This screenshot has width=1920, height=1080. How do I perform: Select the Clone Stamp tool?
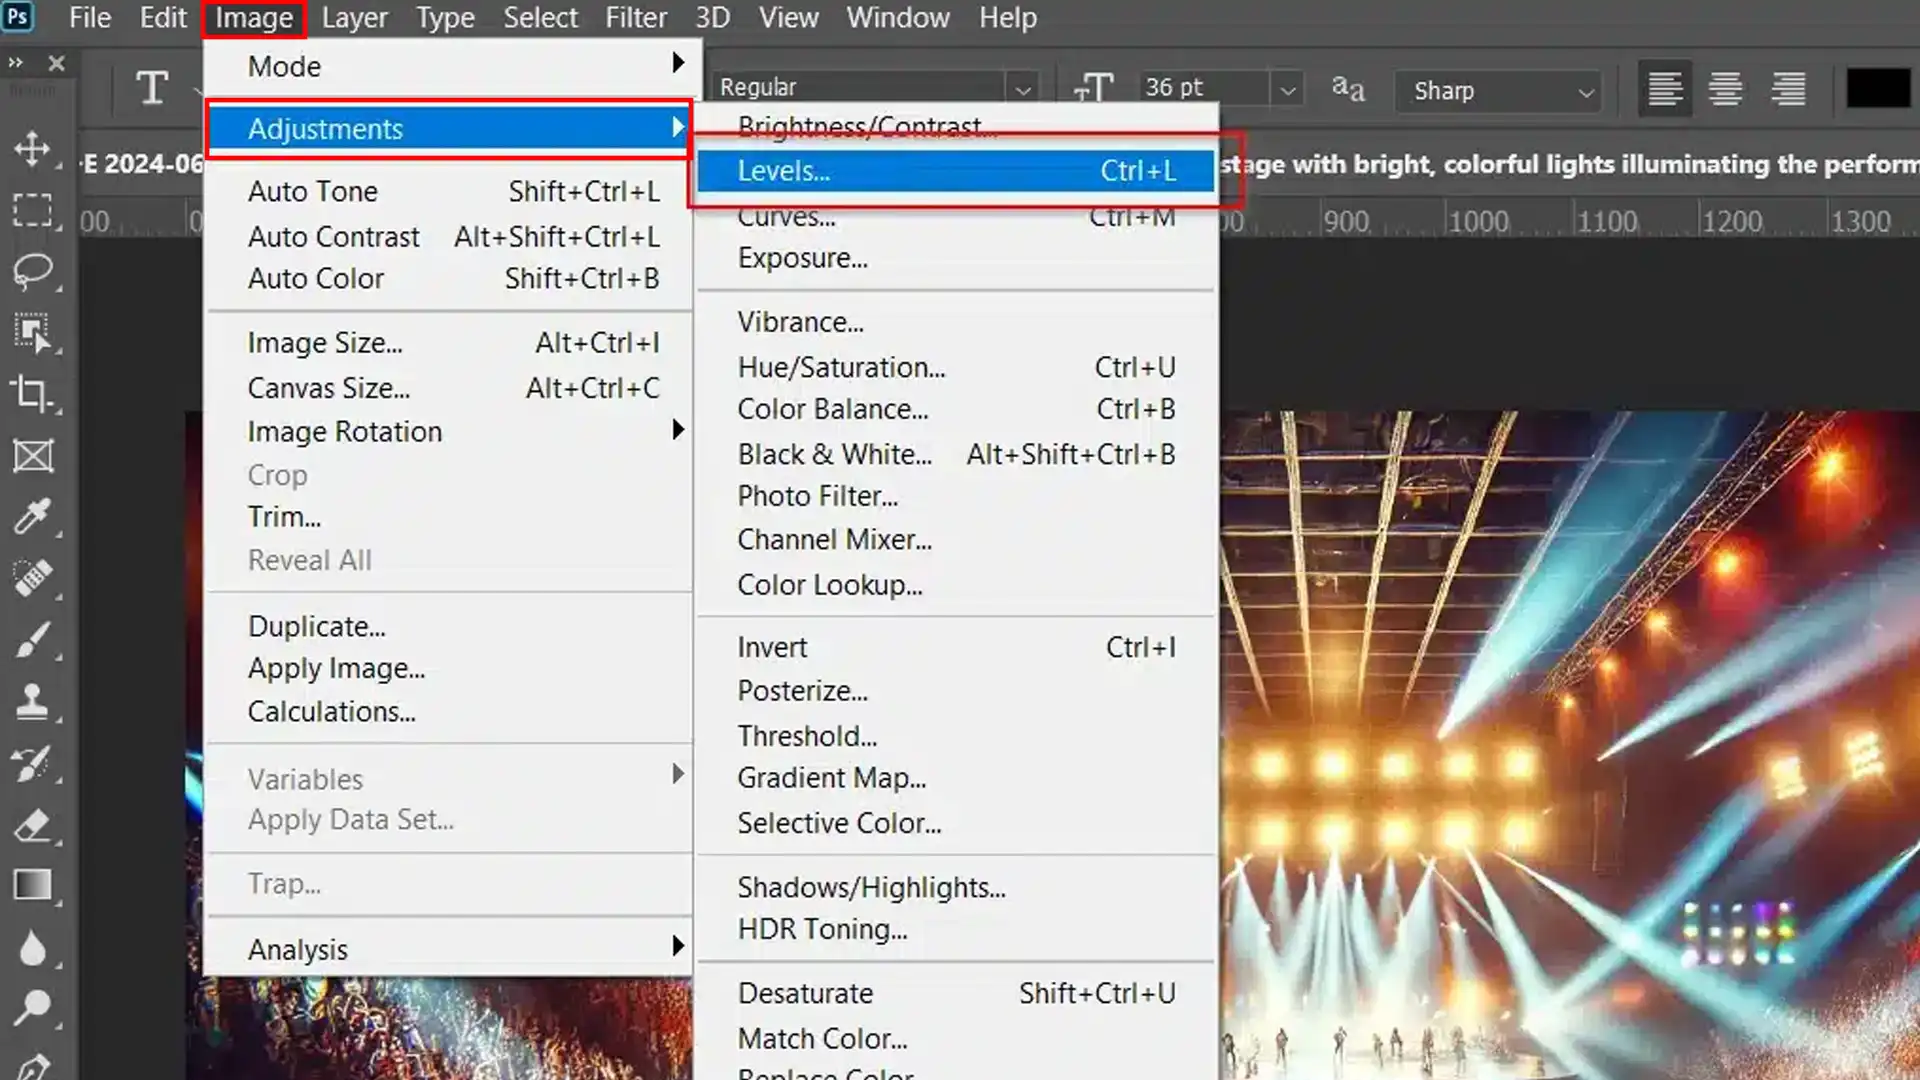33,702
